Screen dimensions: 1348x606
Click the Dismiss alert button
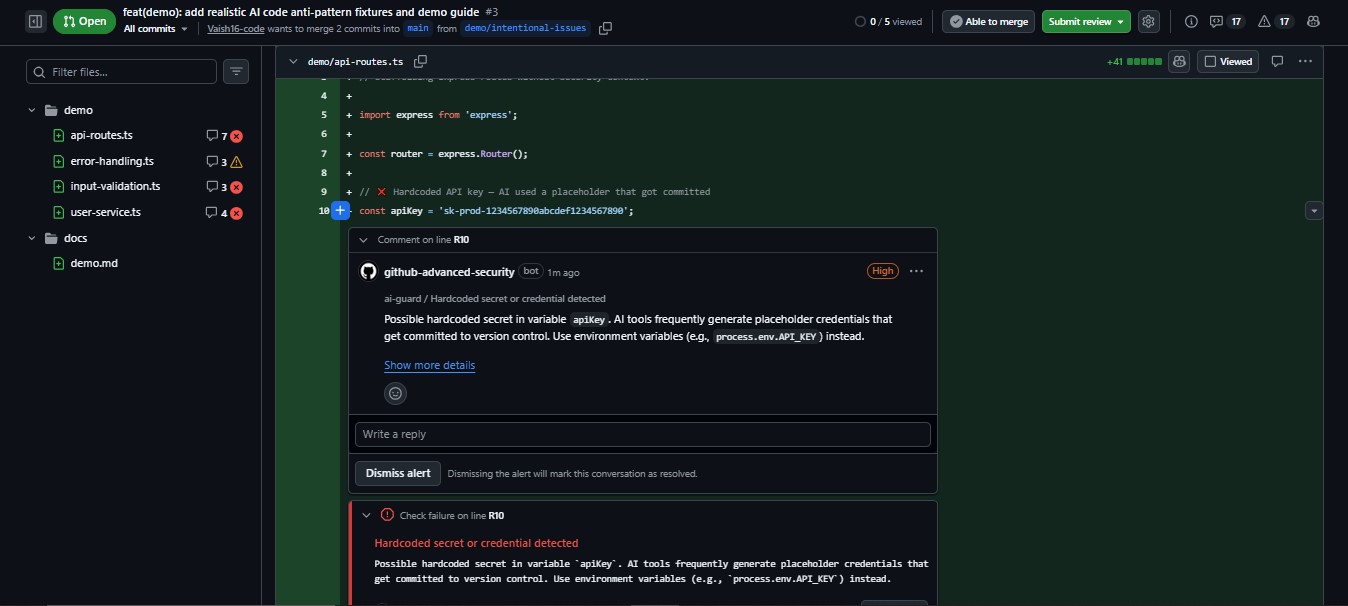(398, 473)
